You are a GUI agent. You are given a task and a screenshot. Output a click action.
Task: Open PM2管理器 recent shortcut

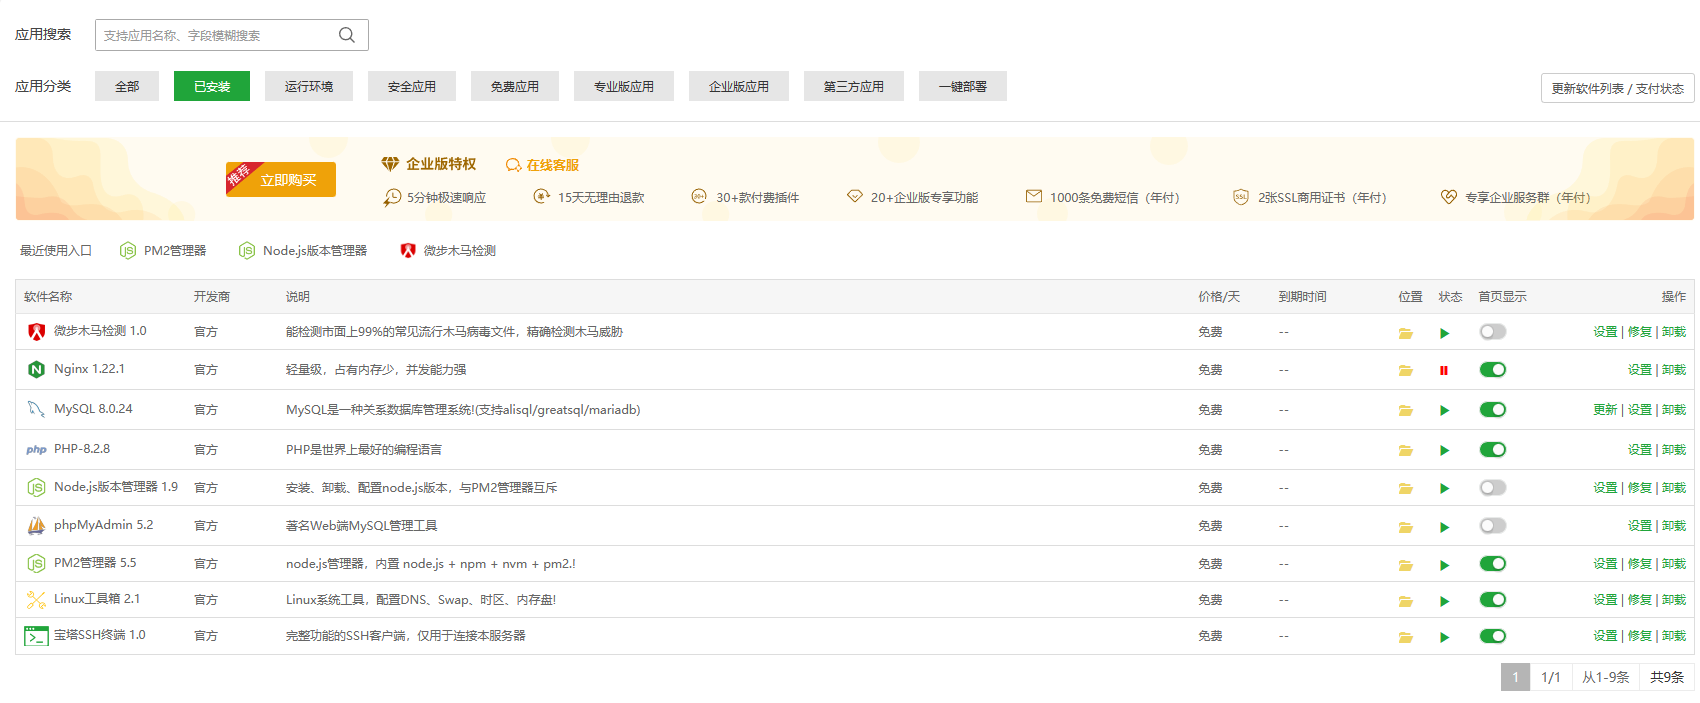click(163, 251)
